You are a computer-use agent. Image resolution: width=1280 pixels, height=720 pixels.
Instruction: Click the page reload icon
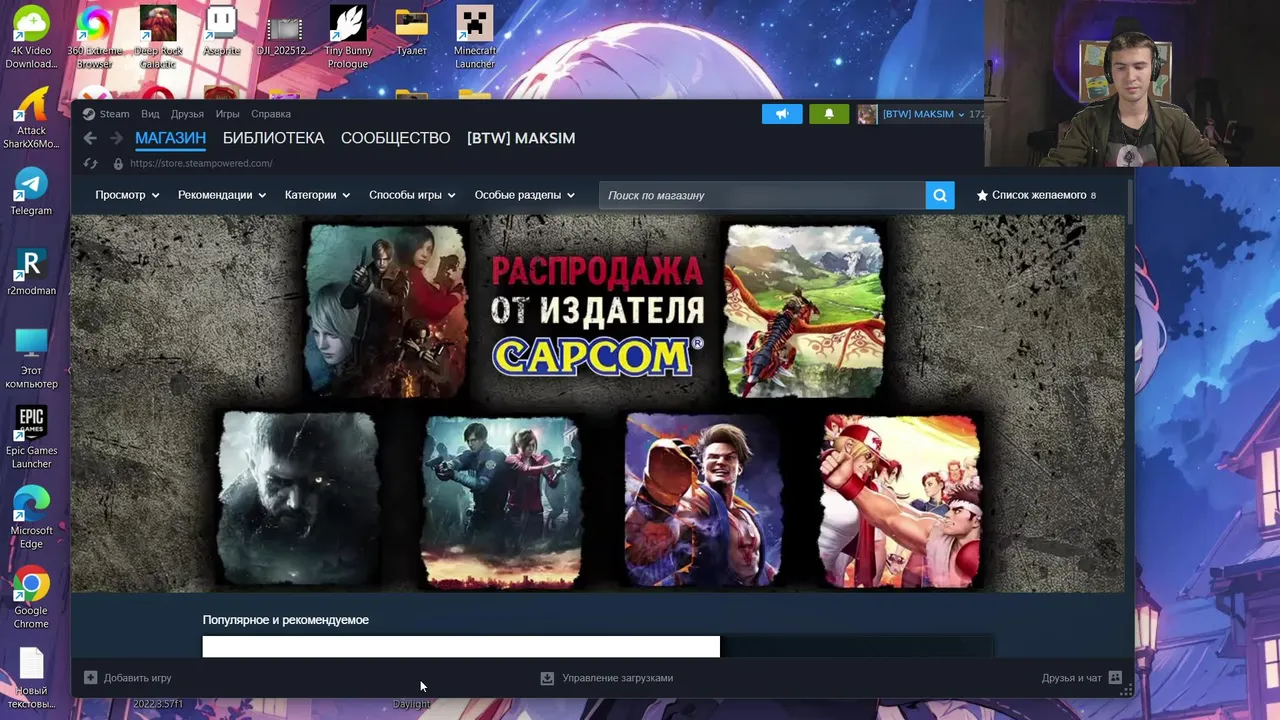click(91, 163)
